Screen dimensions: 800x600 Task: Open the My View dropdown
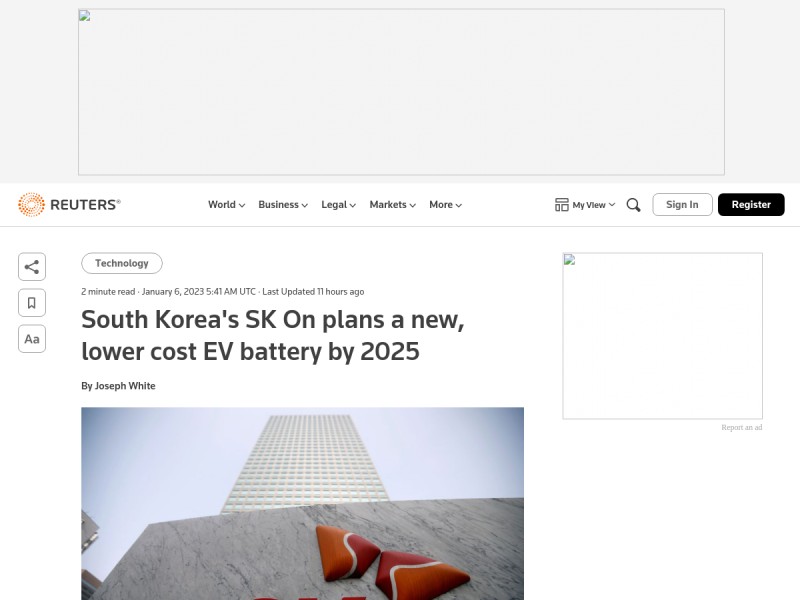click(x=593, y=205)
